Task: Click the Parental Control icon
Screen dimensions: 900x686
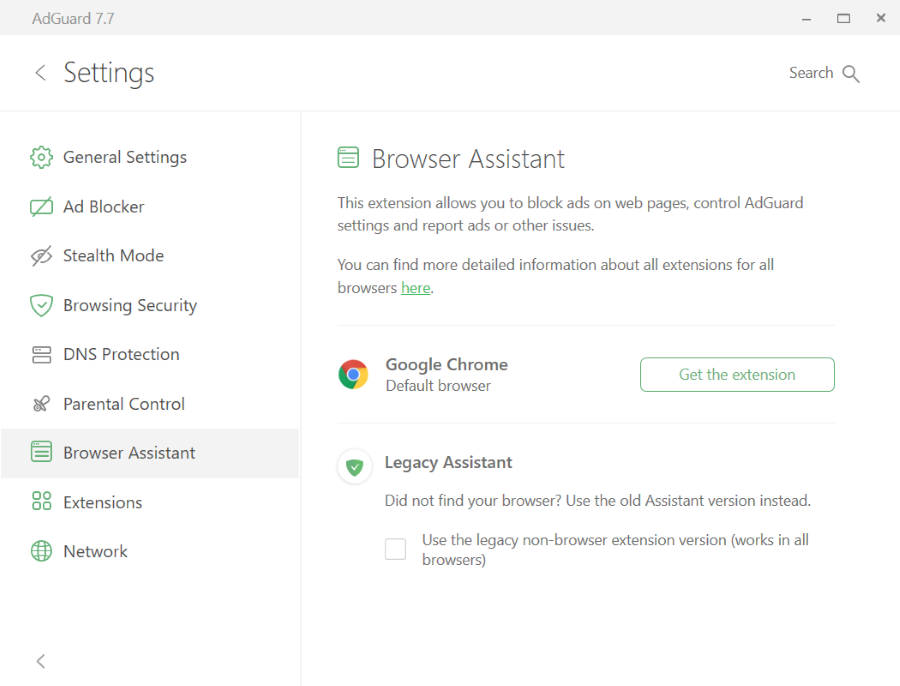Action: coord(41,404)
